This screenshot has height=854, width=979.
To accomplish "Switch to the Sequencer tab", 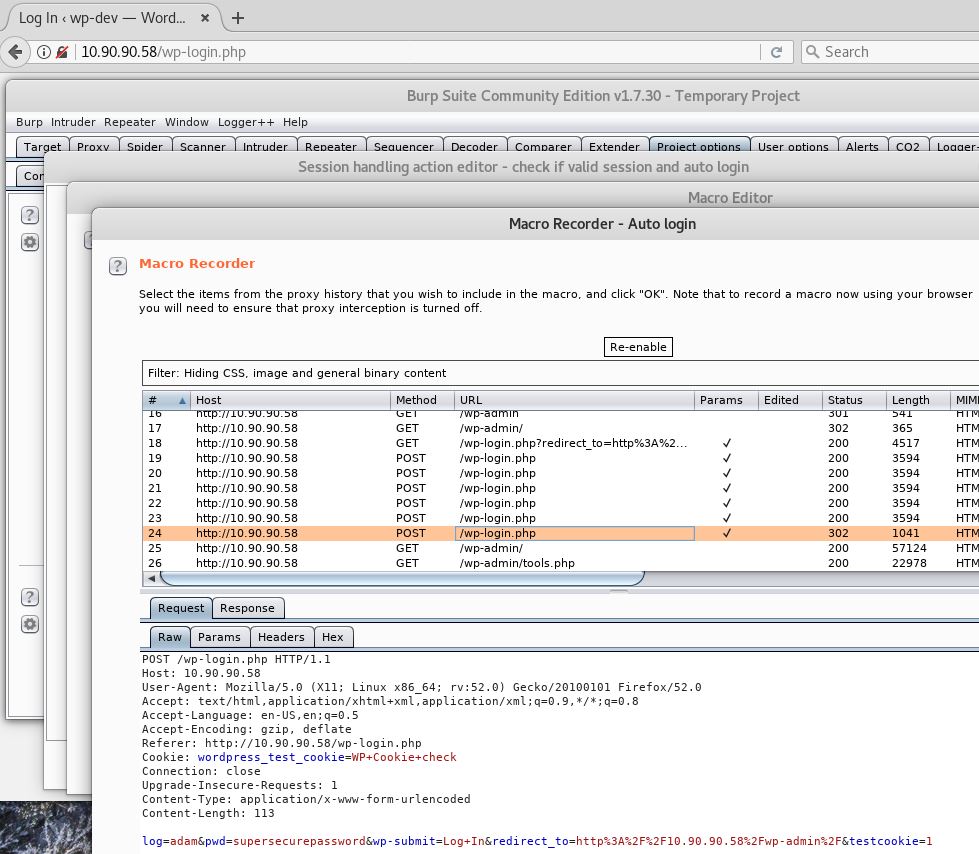I will (404, 146).
